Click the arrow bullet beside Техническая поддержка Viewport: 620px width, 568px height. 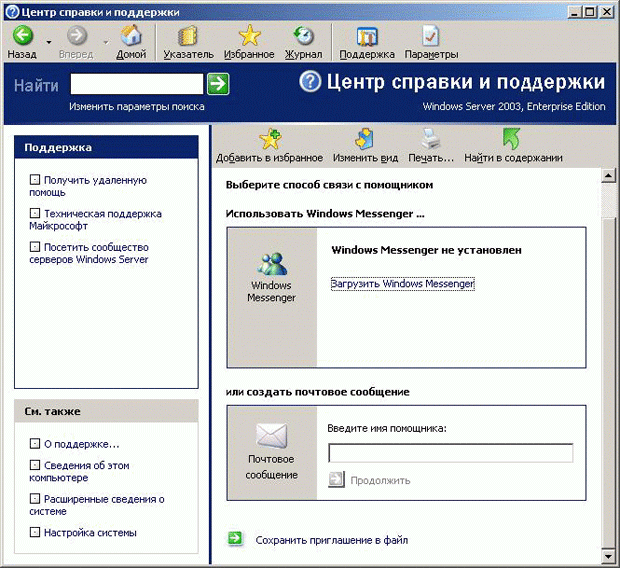35,214
